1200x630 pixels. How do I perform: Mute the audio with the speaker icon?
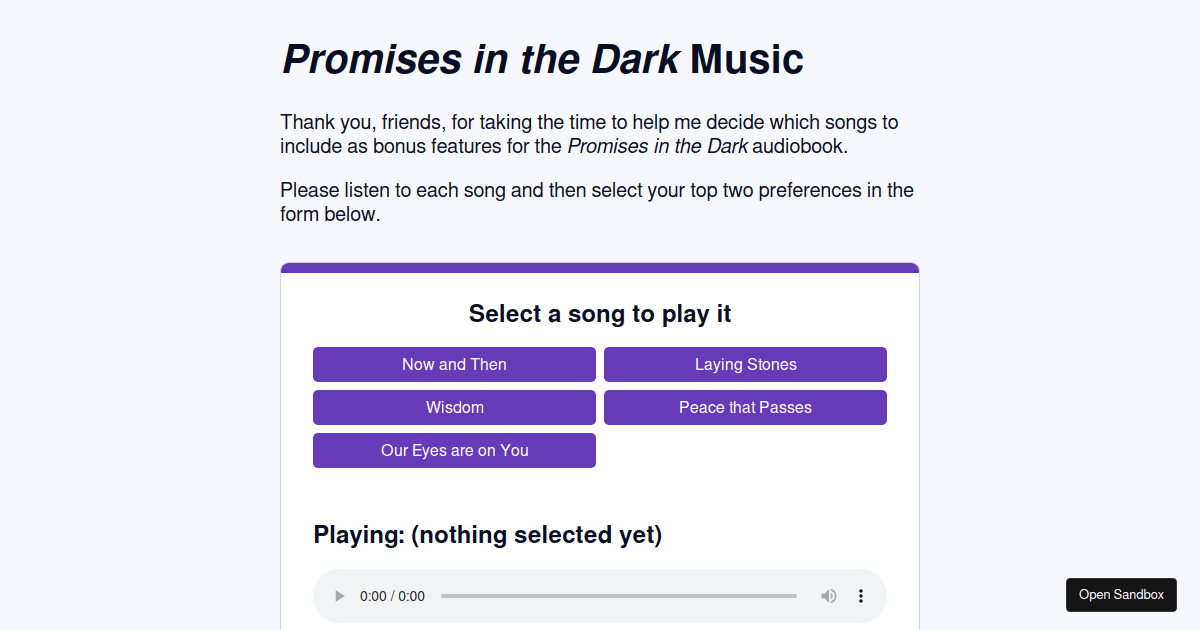click(x=828, y=595)
